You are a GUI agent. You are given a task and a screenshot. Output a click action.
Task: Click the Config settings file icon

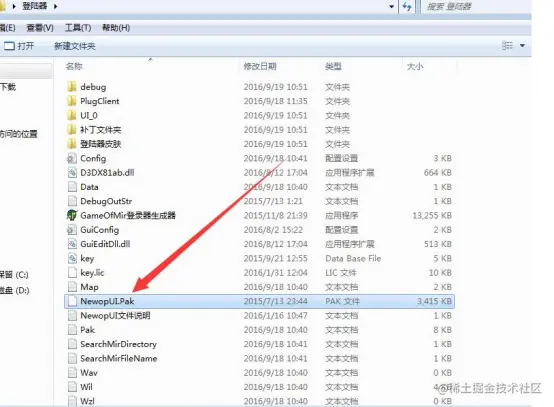point(72,158)
